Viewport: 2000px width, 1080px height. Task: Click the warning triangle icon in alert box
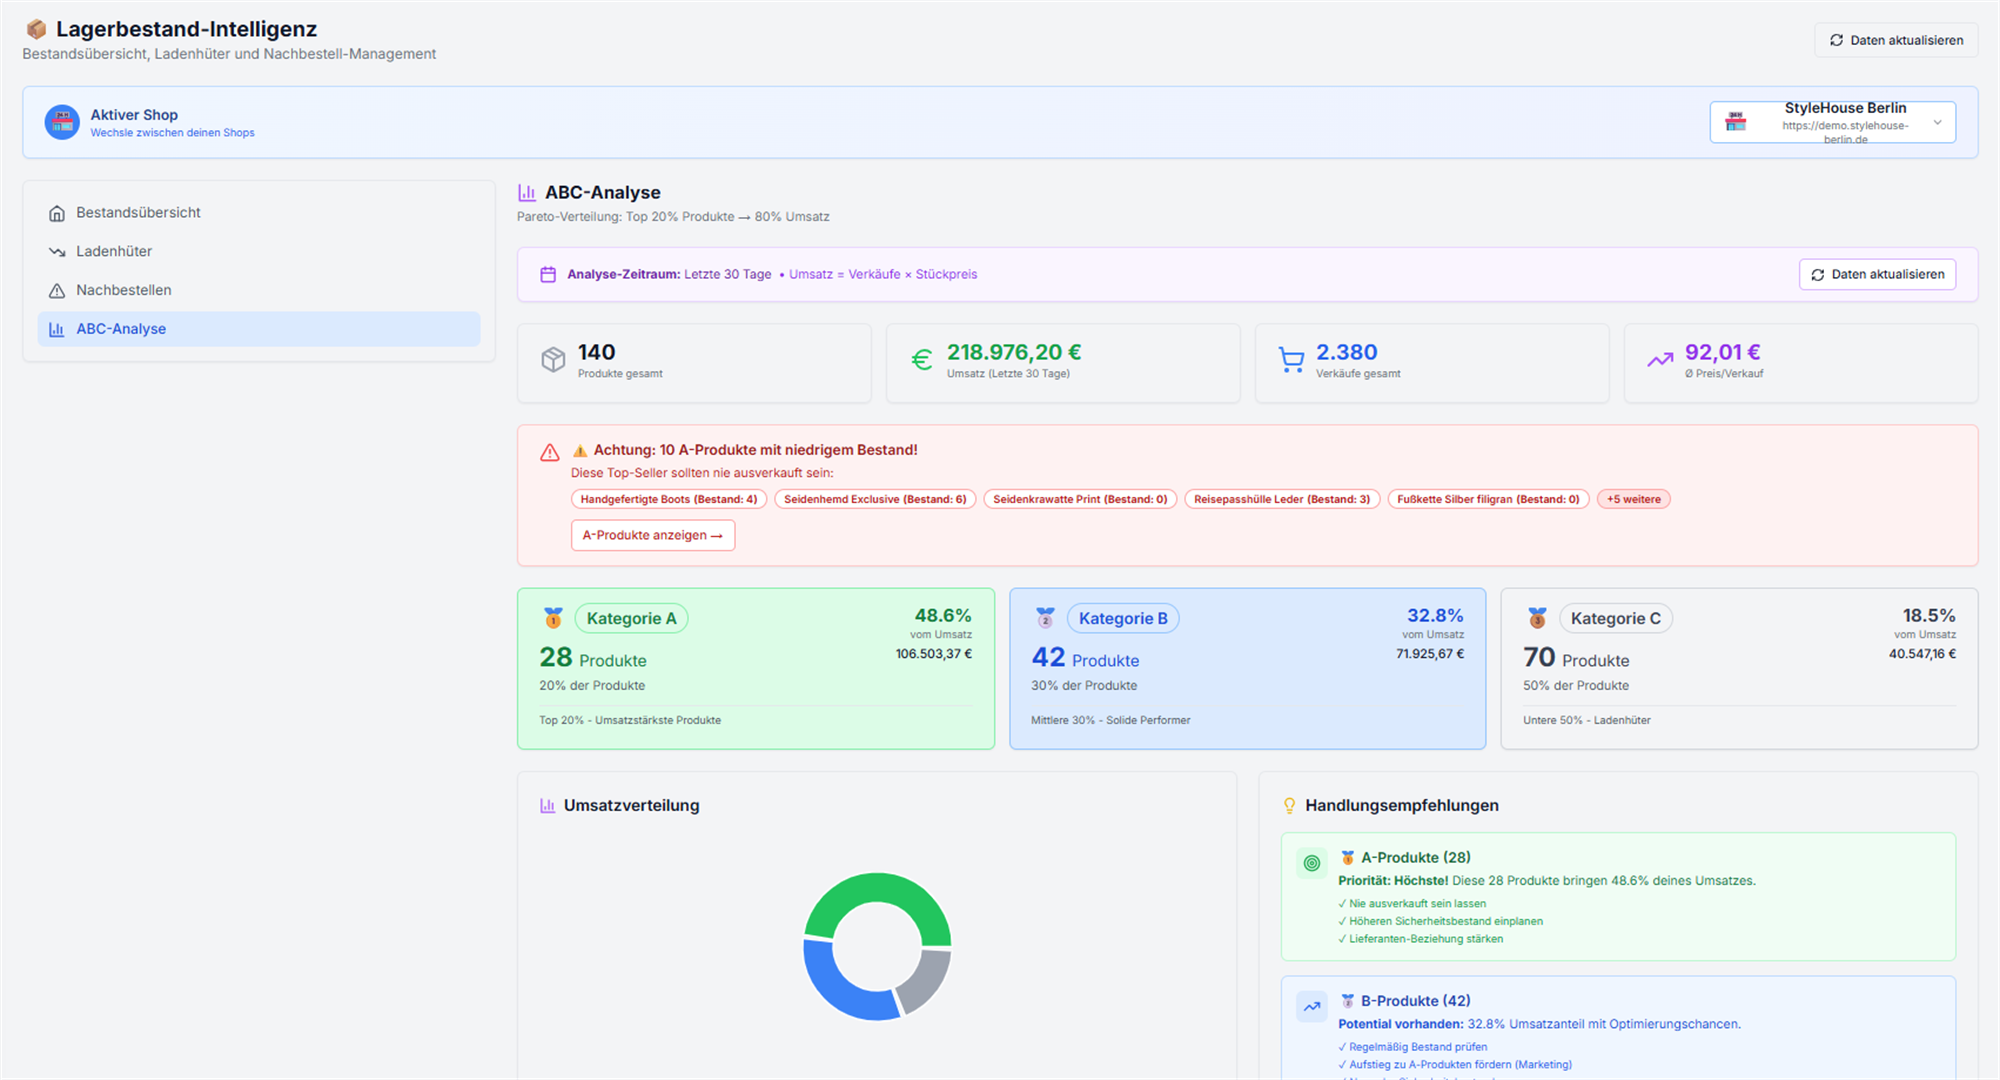[x=550, y=453]
